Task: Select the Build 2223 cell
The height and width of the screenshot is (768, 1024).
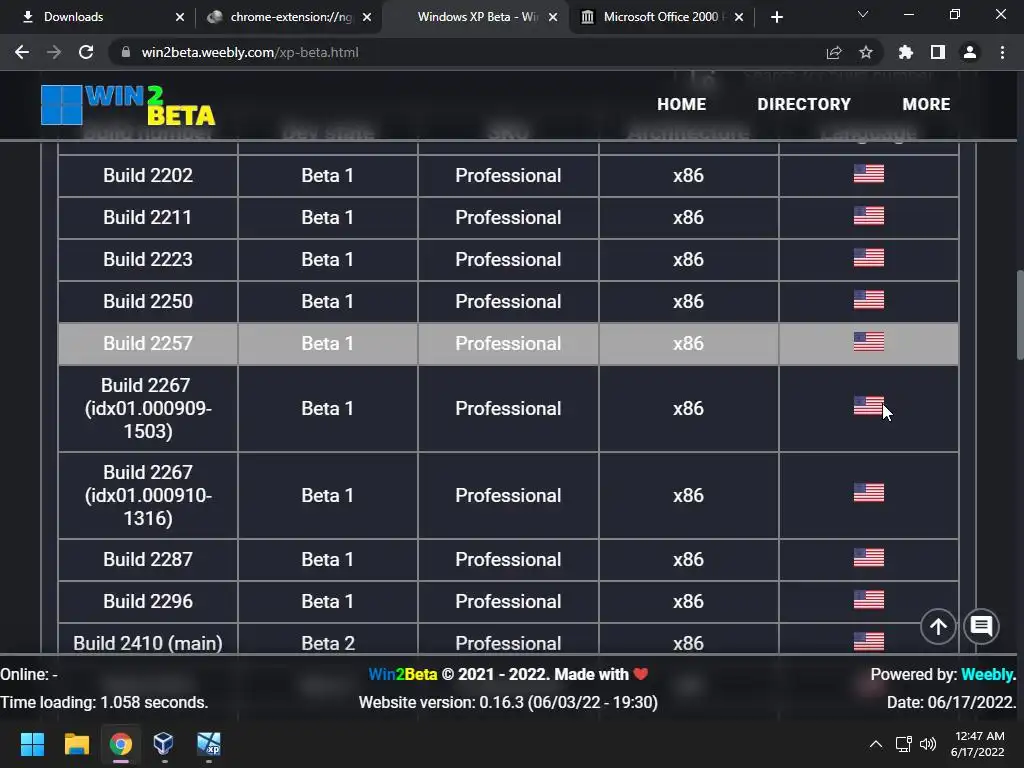Action: coord(148,259)
